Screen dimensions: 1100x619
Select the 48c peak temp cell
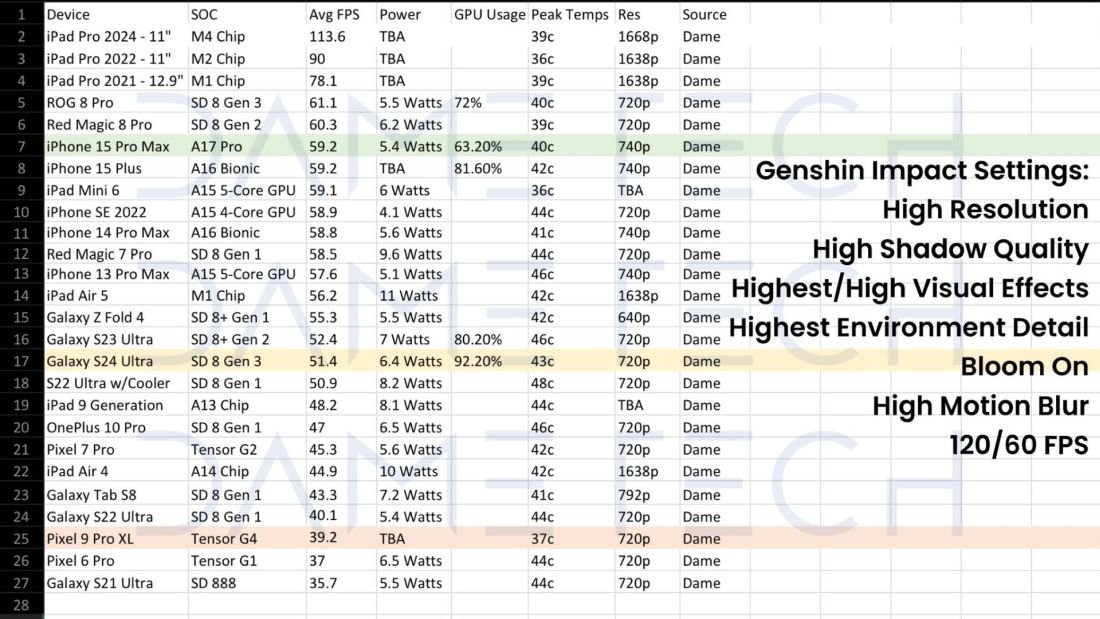(572, 383)
